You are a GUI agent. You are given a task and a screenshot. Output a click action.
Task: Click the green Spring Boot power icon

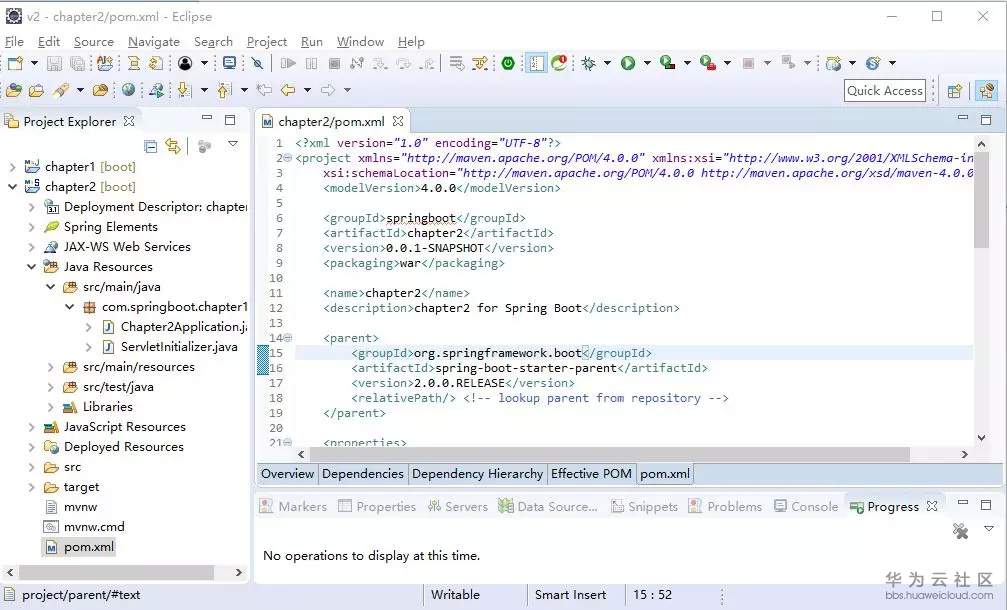508,63
